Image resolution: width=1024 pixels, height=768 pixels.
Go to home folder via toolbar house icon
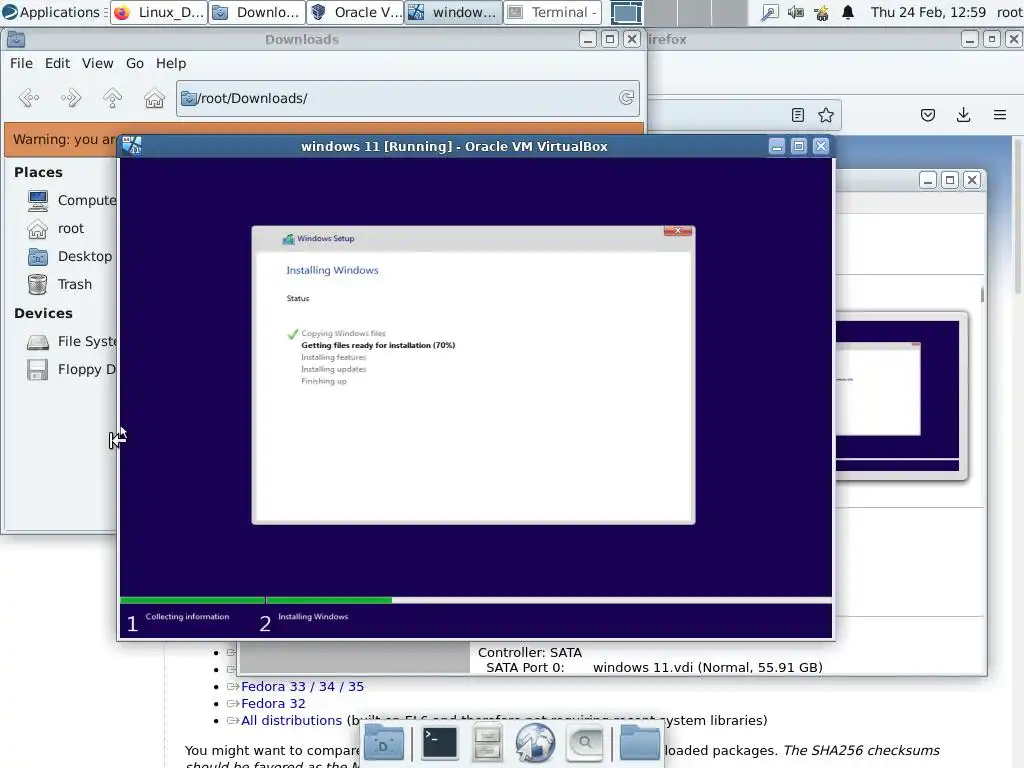(x=154, y=98)
